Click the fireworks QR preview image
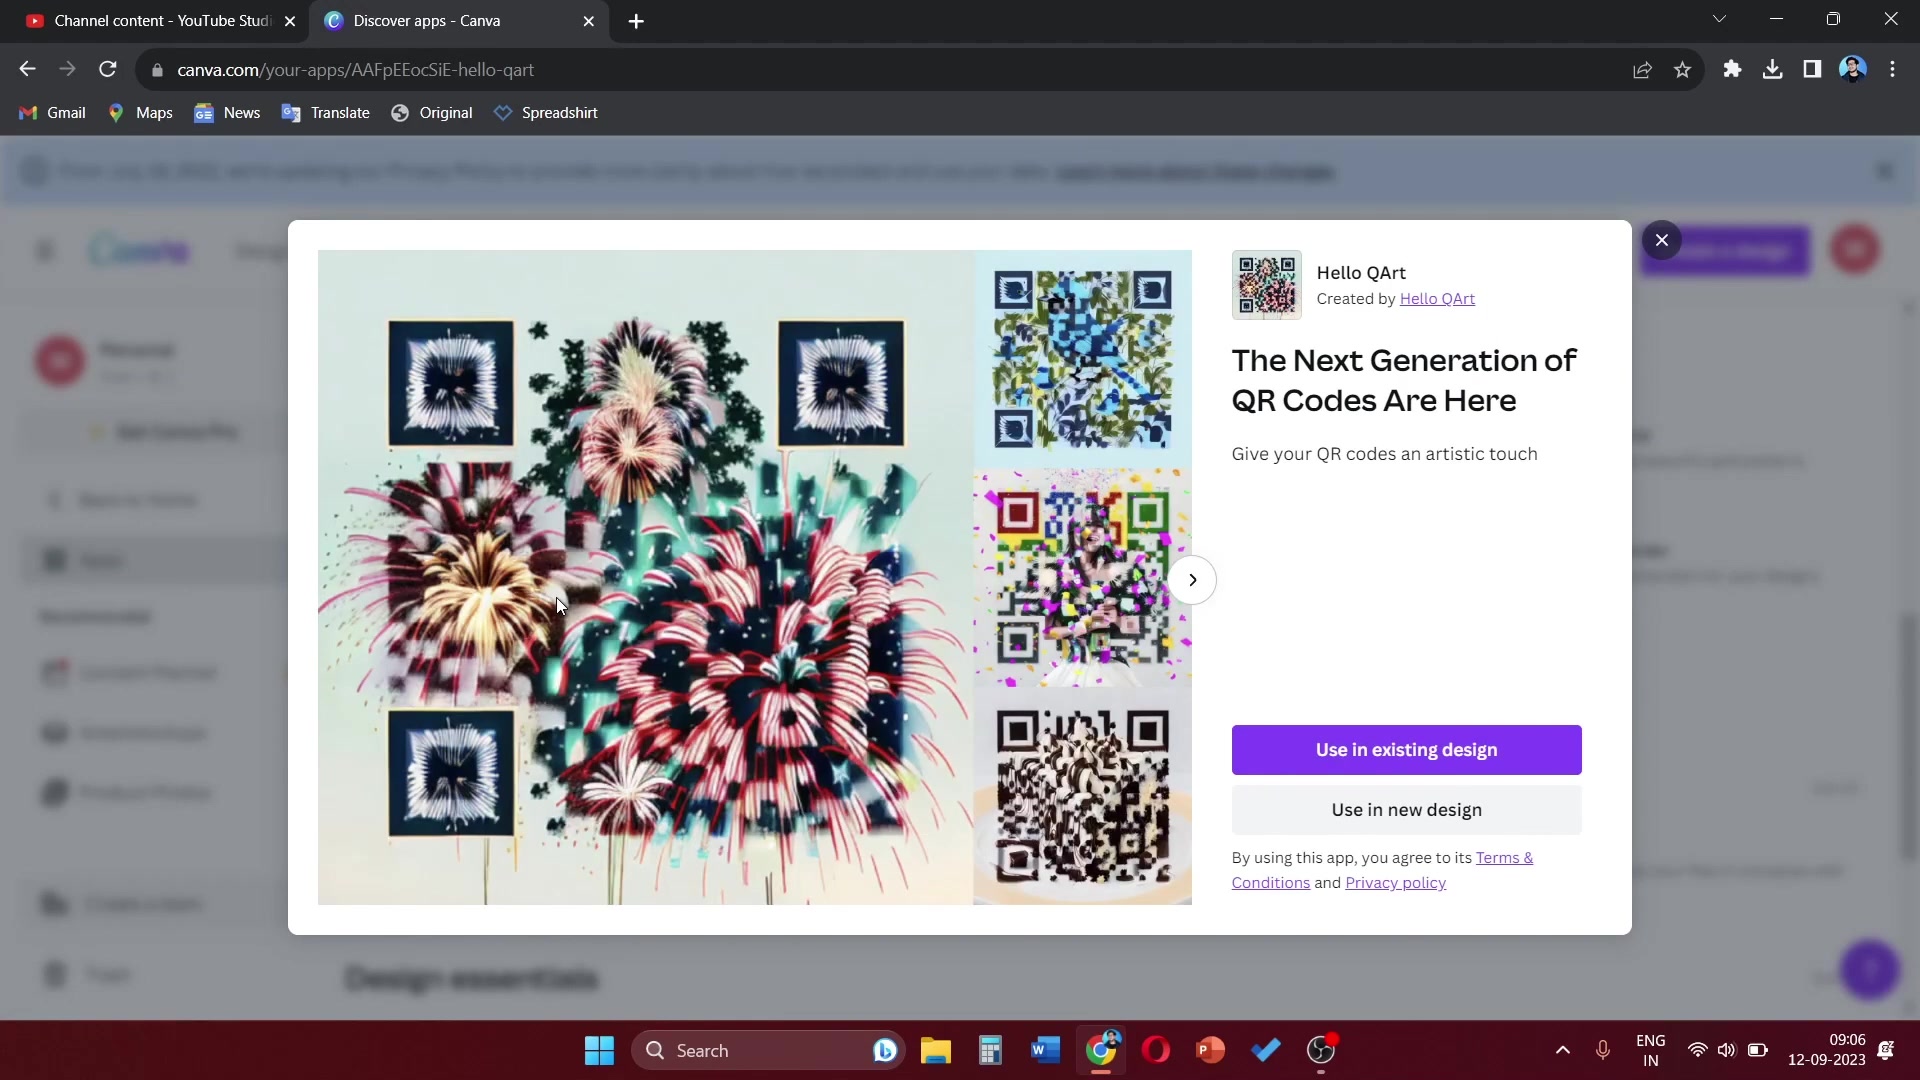1920x1080 pixels. (x=645, y=577)
